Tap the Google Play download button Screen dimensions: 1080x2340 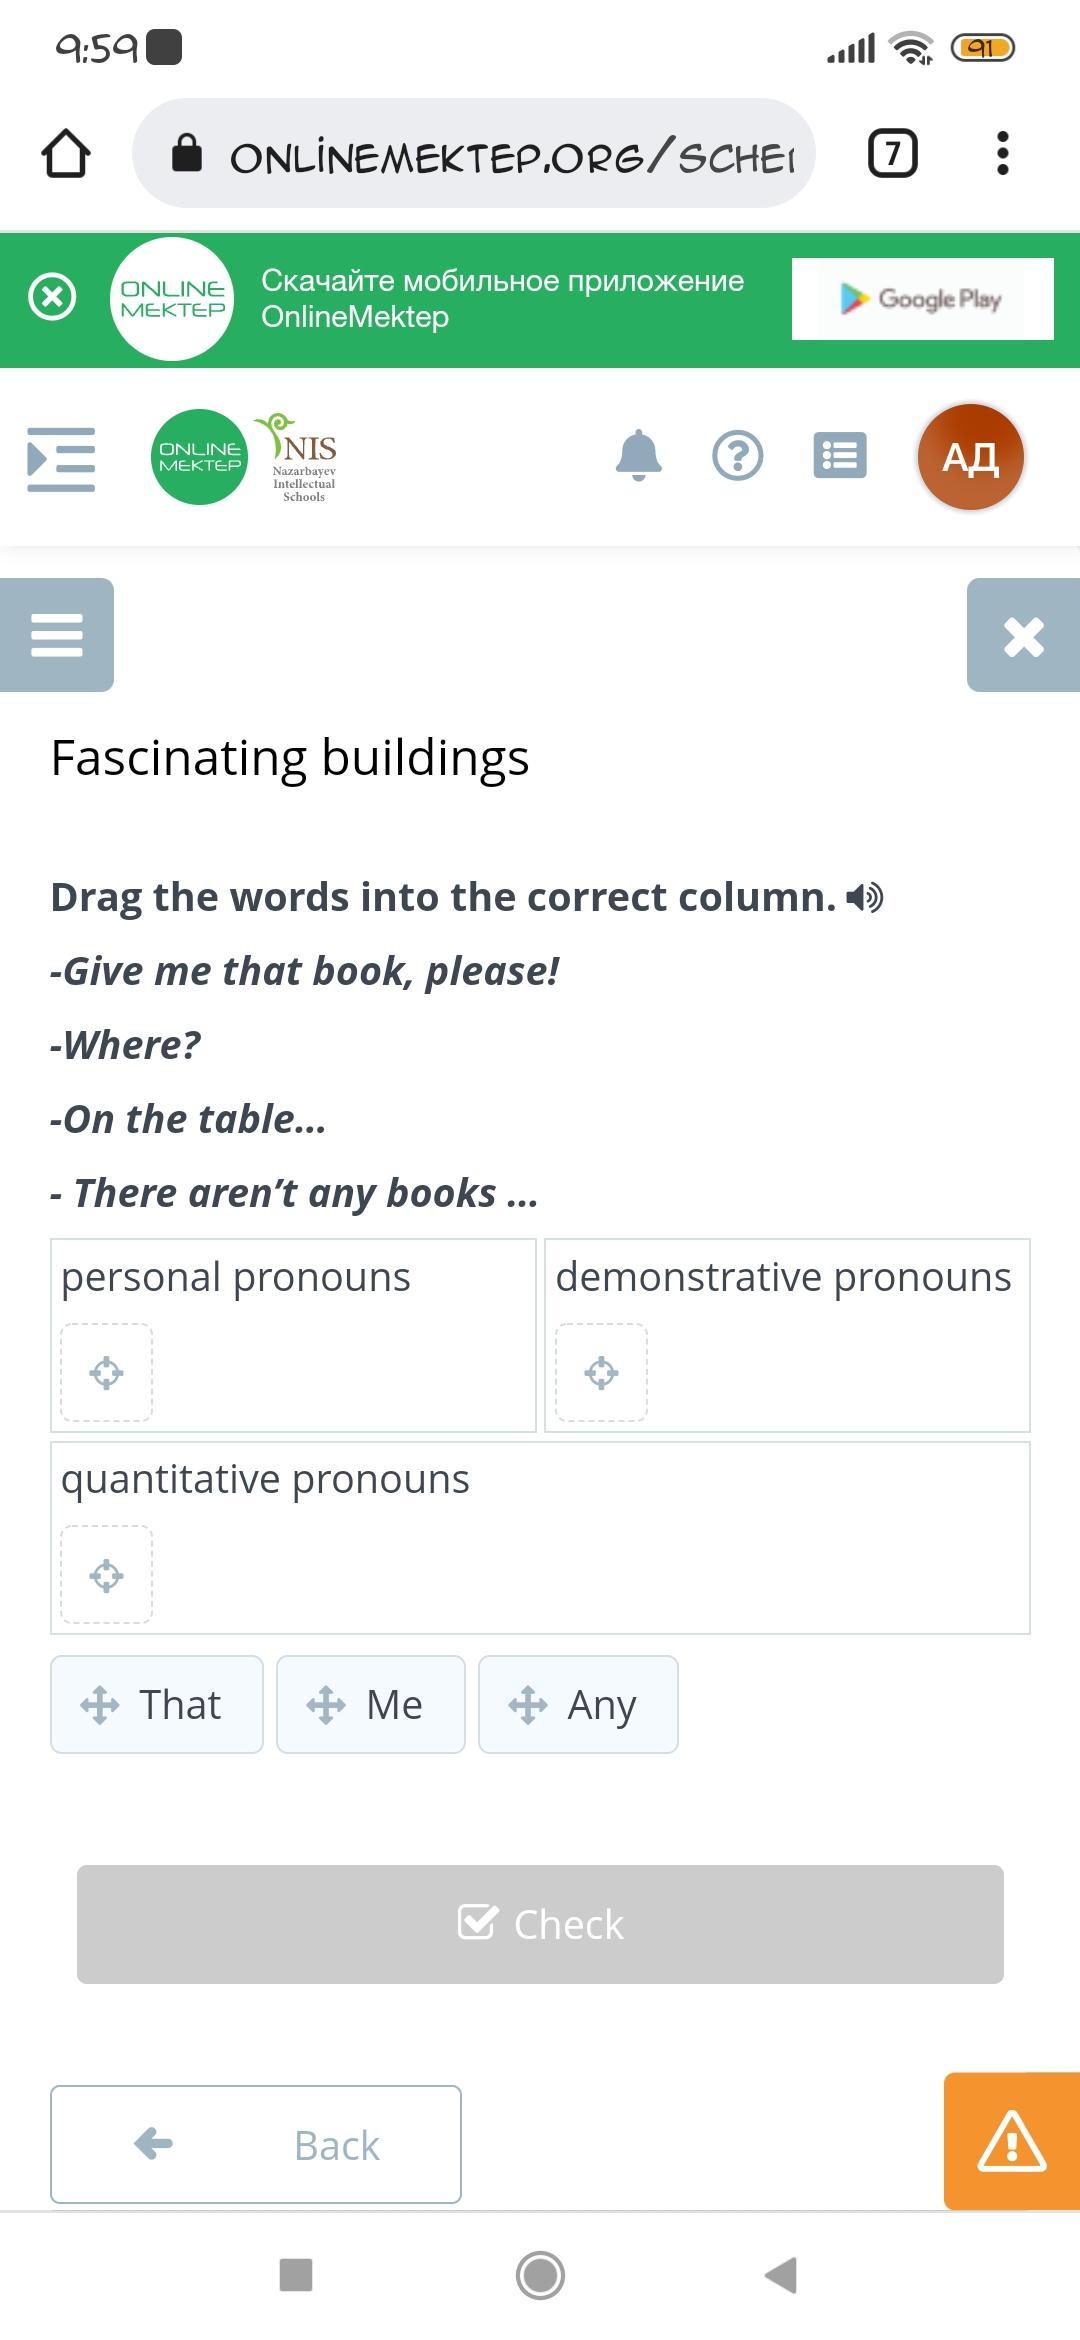tap(922, 299)
